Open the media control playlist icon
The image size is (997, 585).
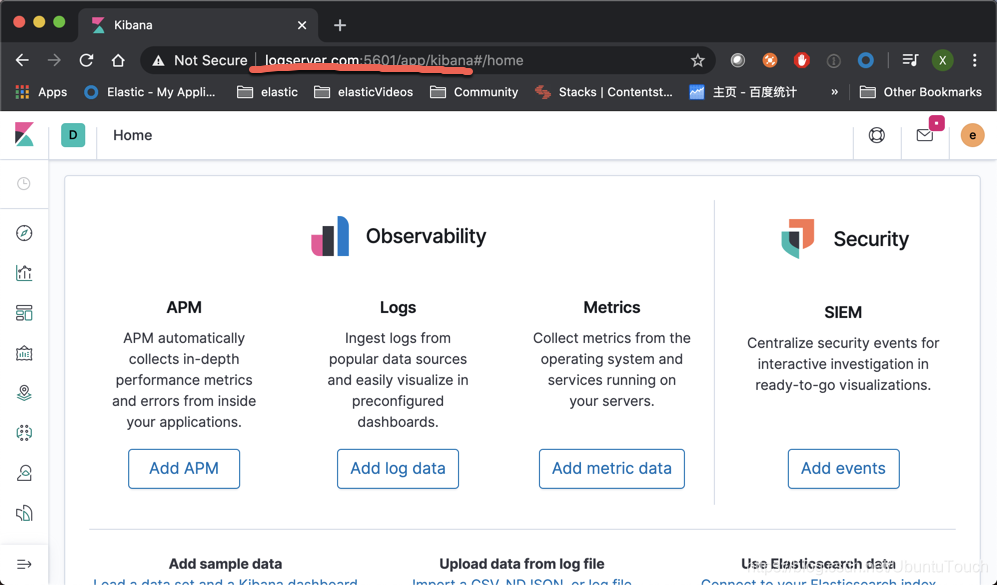pyautogui.click(x=910, y=60)
